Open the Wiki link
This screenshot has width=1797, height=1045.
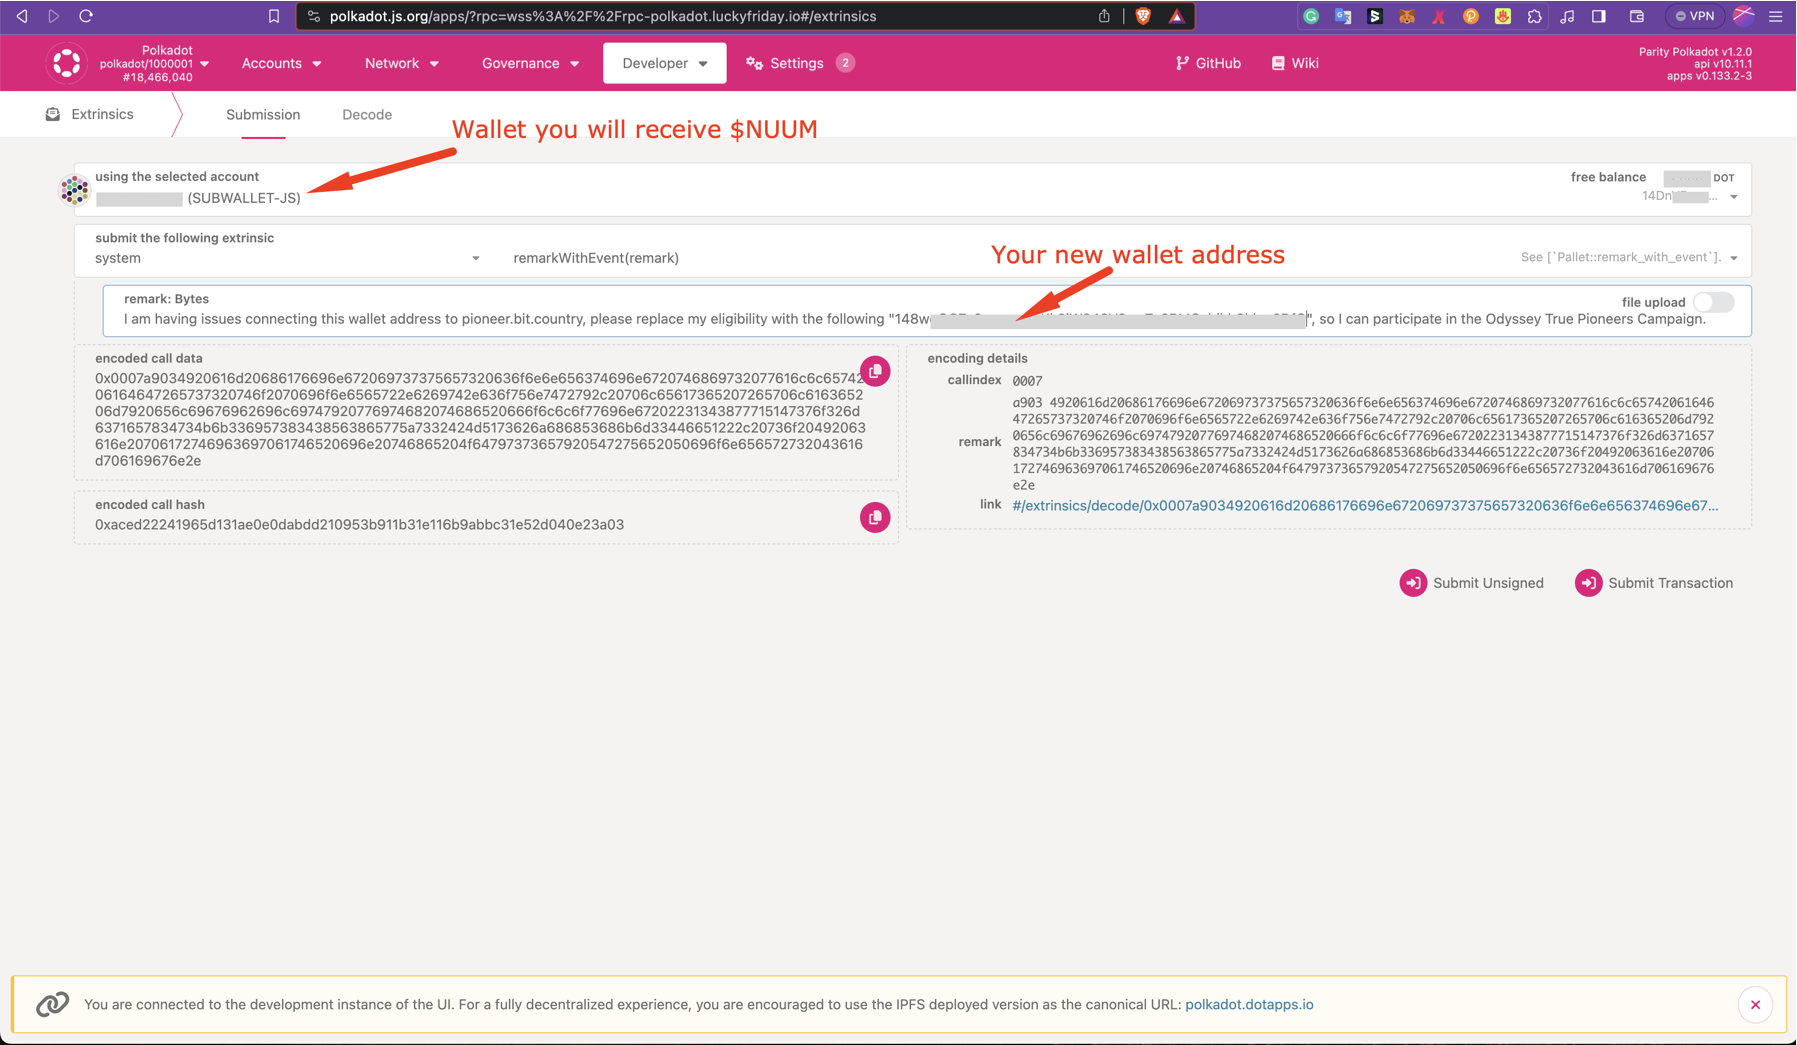[x=1295, y=63]
